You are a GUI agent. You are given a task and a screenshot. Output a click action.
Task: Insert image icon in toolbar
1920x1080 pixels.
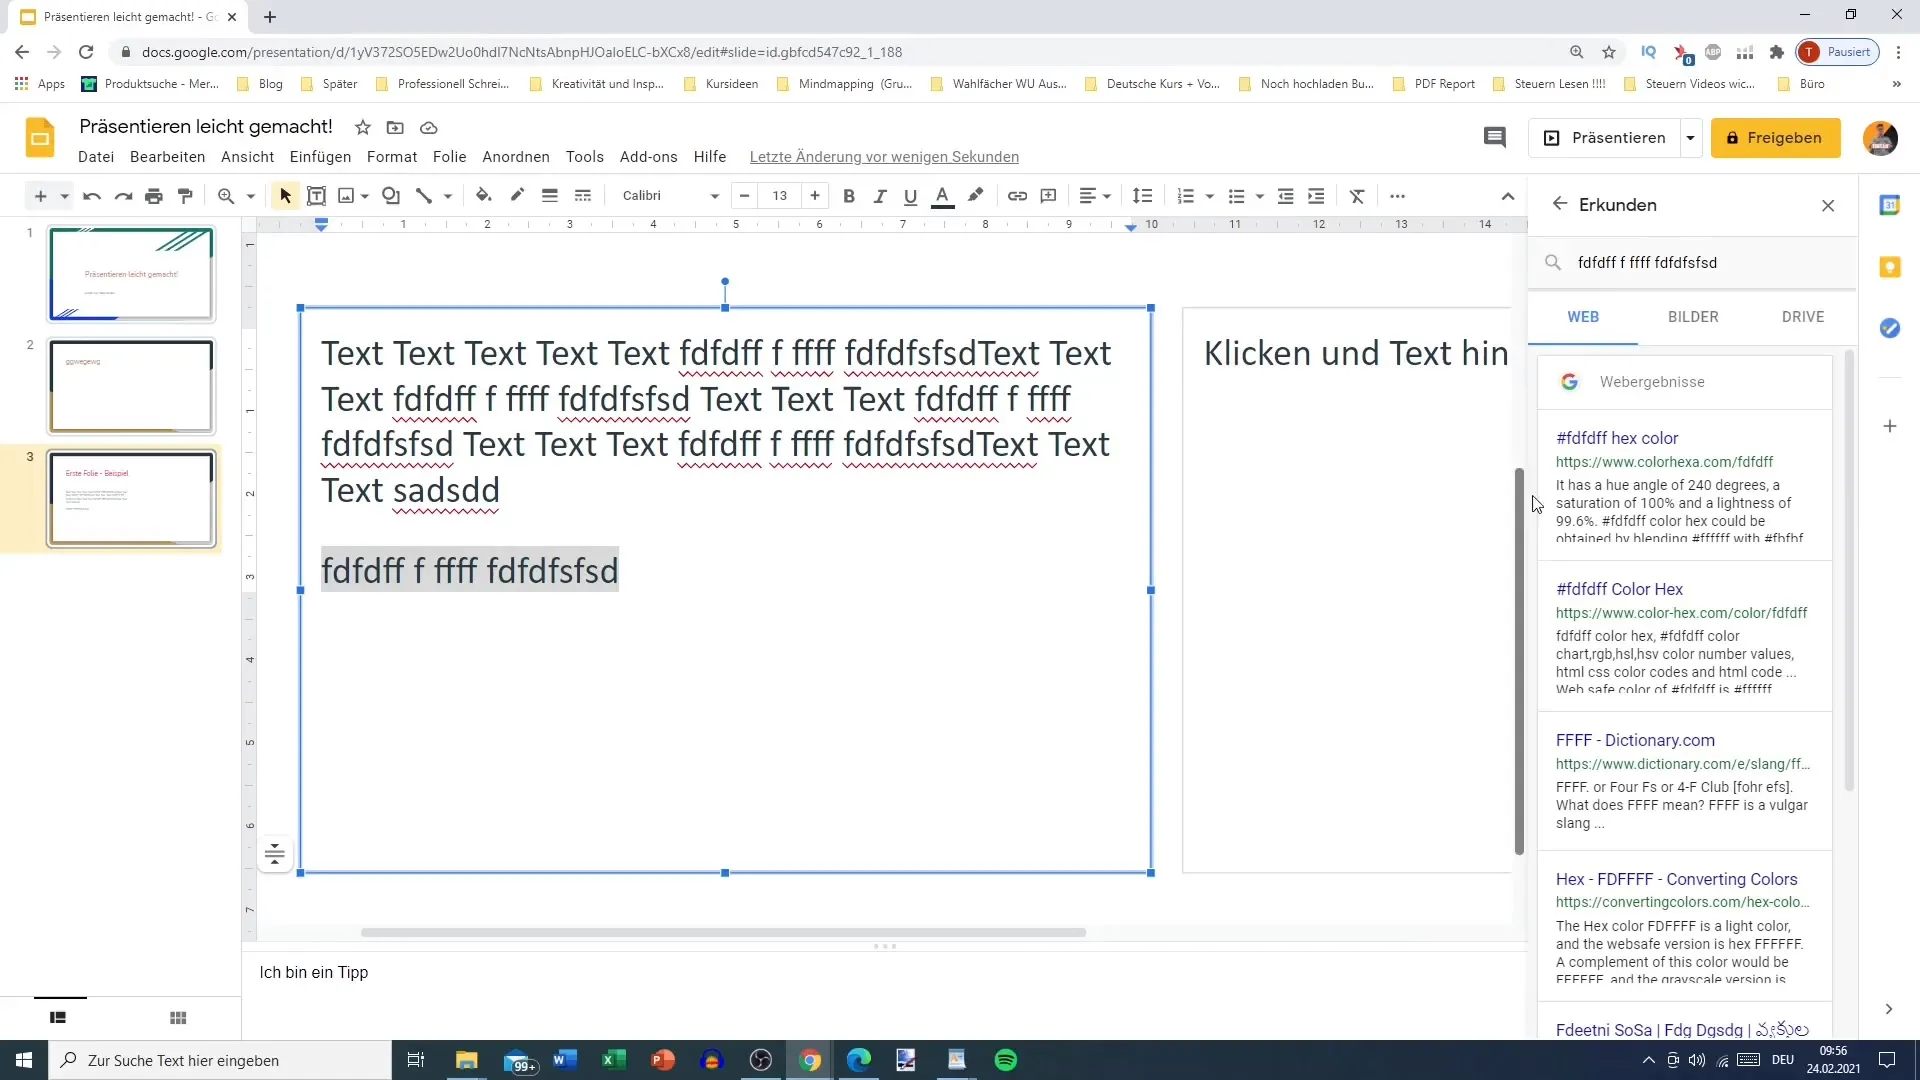coord(346,196)
